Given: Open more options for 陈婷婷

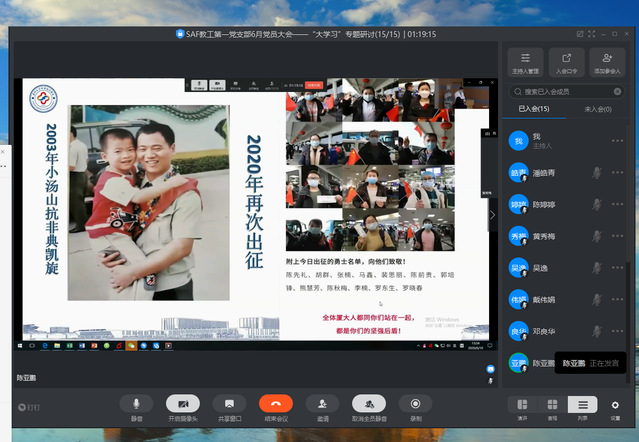Looking at the screenshot, I should [x=617, y=204].
